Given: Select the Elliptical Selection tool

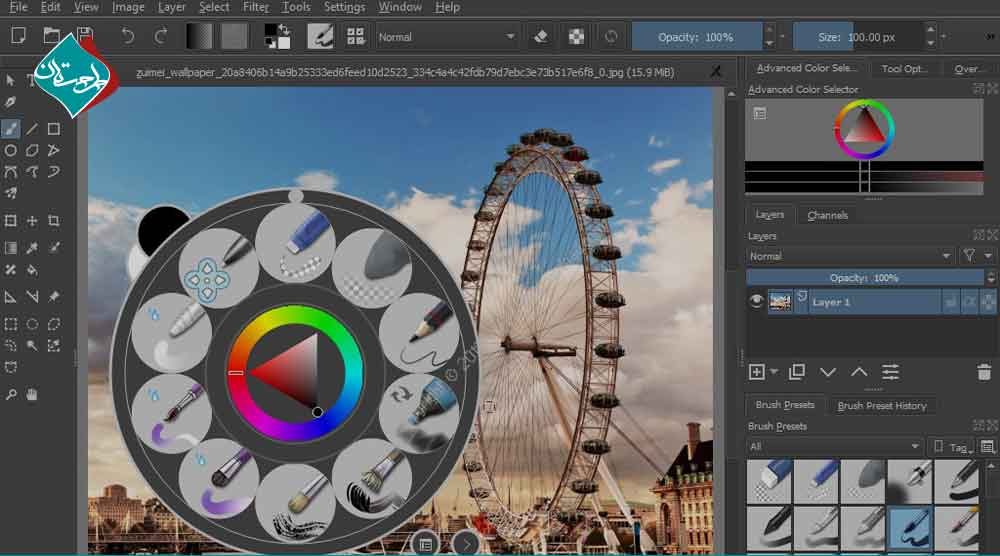Looking at the screenshot, I should pyautogui.click(x=32, y=324).
